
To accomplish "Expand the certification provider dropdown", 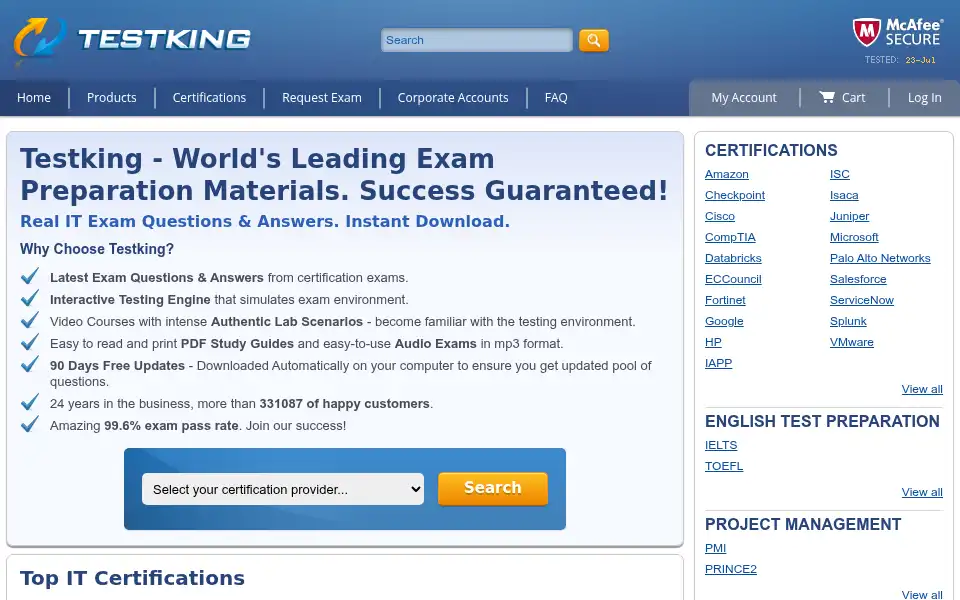I will pyautogui.click(x=283, y=489).
